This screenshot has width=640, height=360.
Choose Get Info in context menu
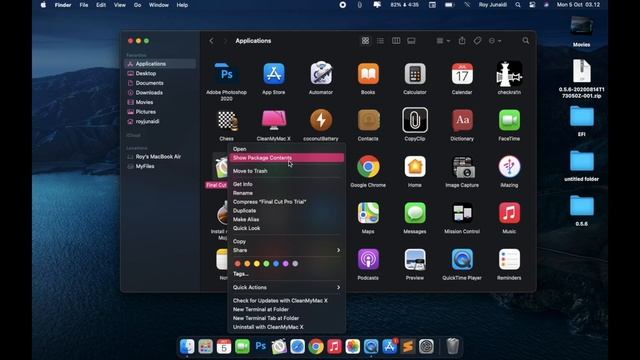click(286, 184)
